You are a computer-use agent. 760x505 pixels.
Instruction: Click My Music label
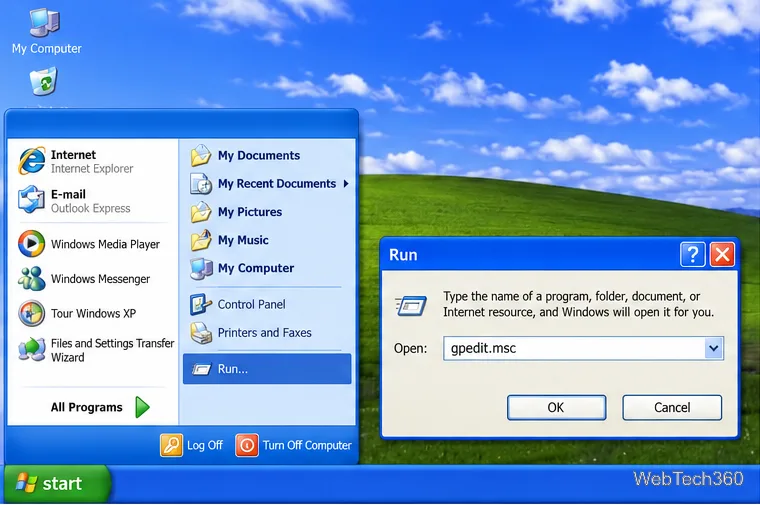coord(243,240)
